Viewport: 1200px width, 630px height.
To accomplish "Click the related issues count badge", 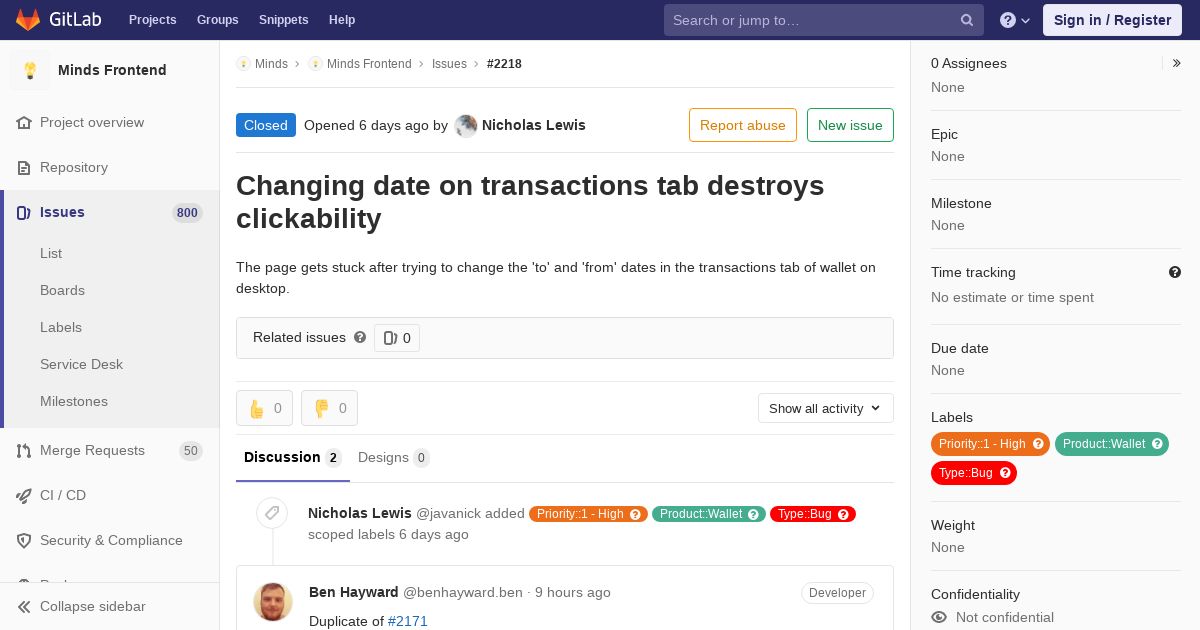I will tap(397, 338).
